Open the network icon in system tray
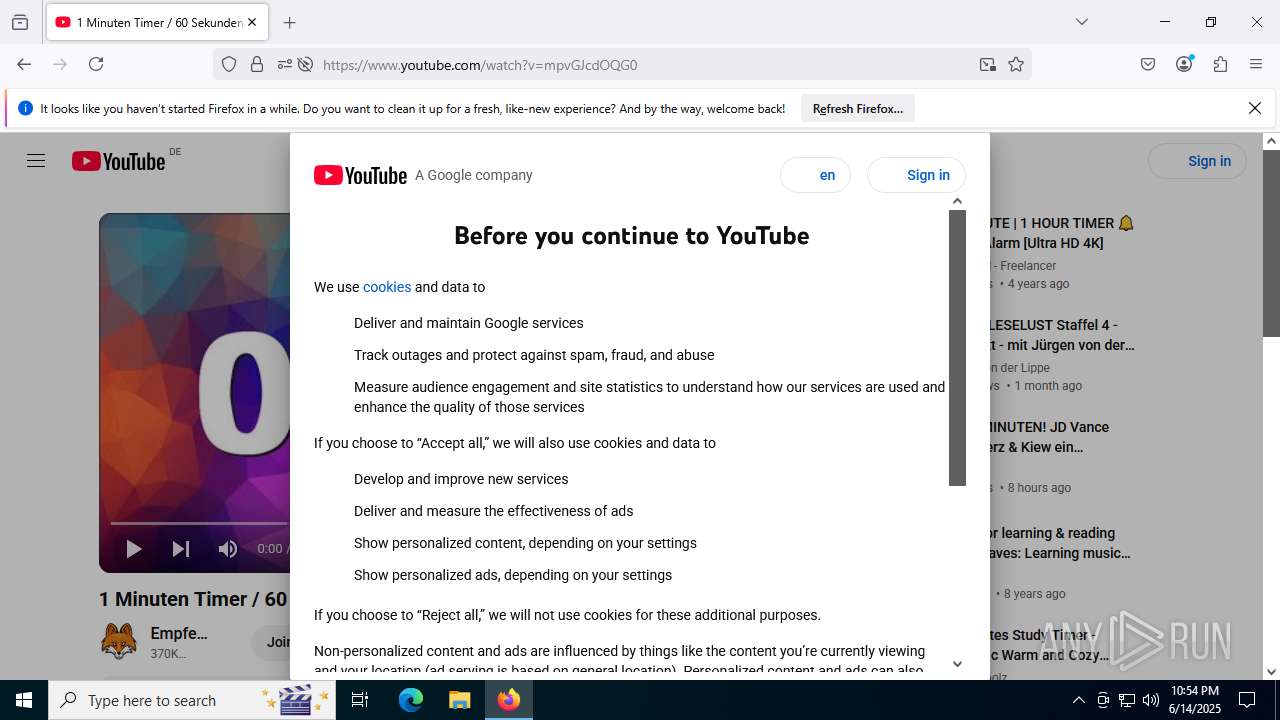1280x720 pixels. pos(1127,700)
